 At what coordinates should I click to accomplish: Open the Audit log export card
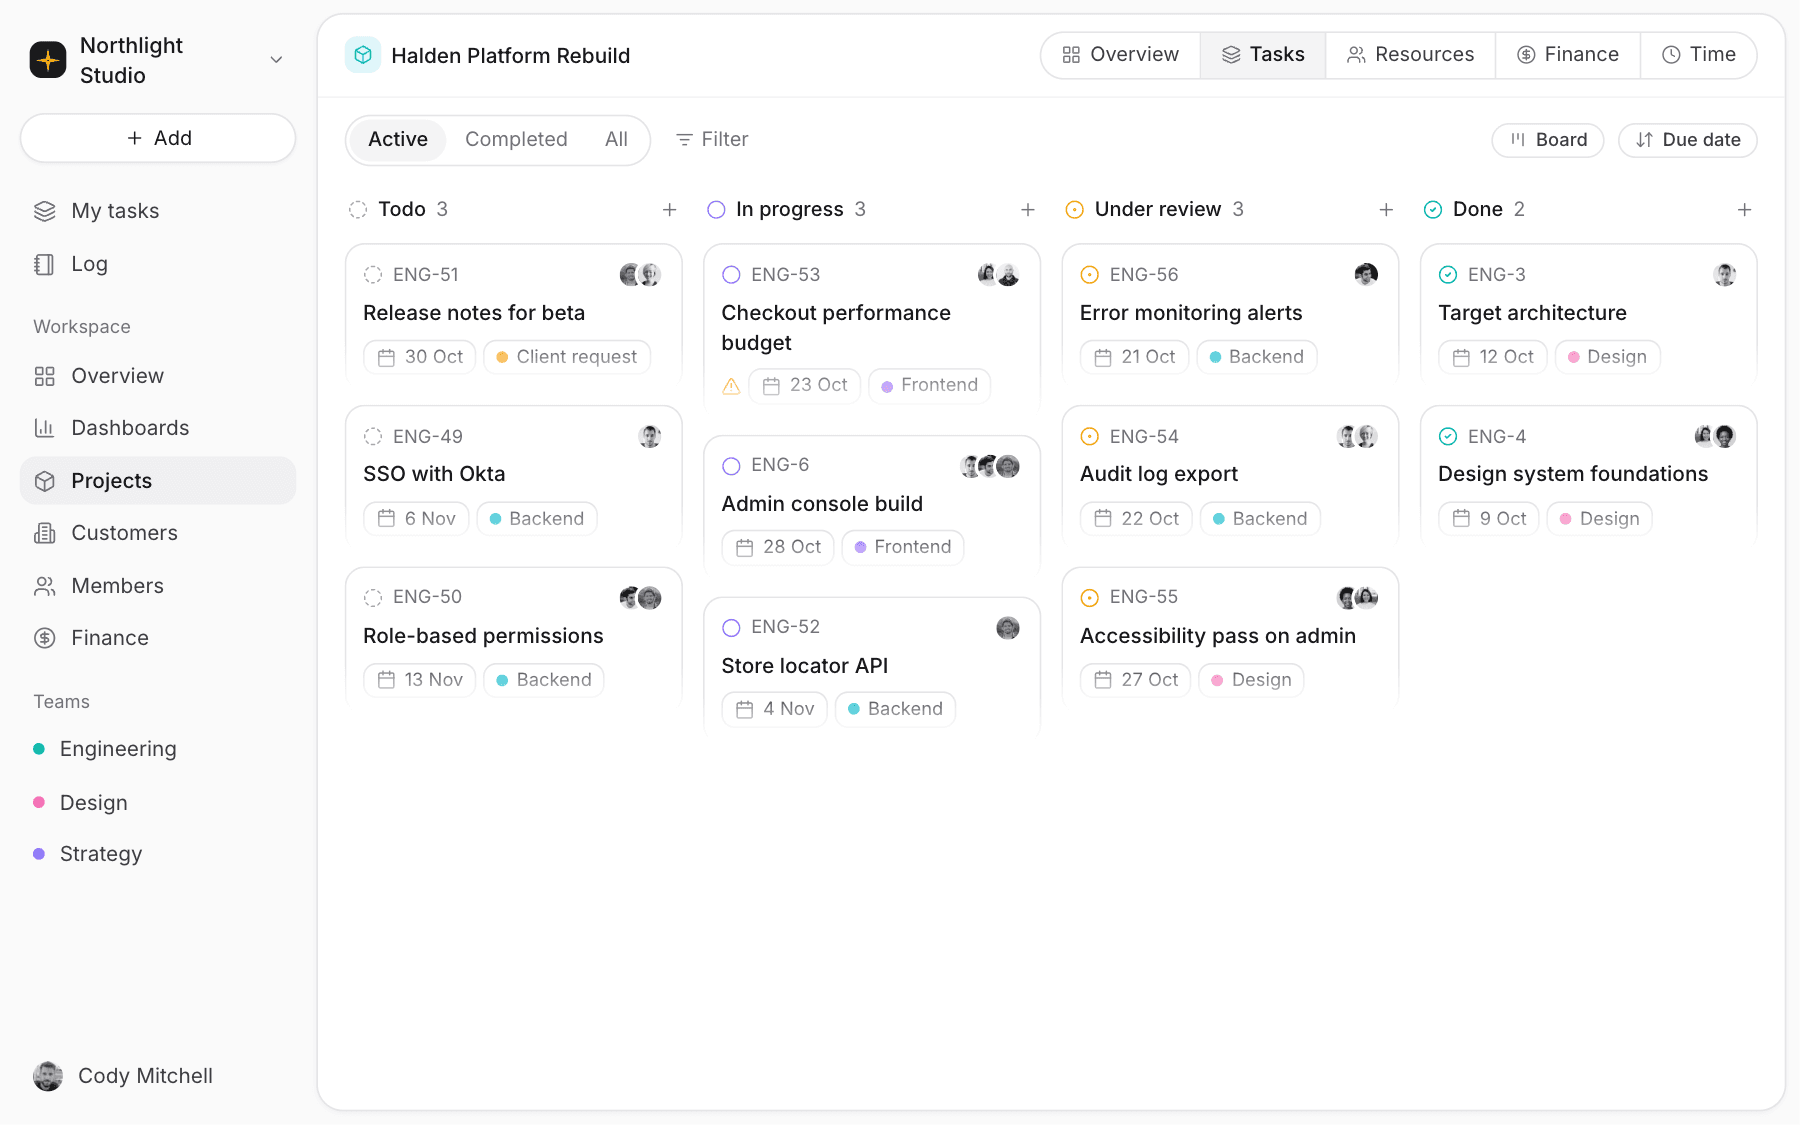point(1230,474)
